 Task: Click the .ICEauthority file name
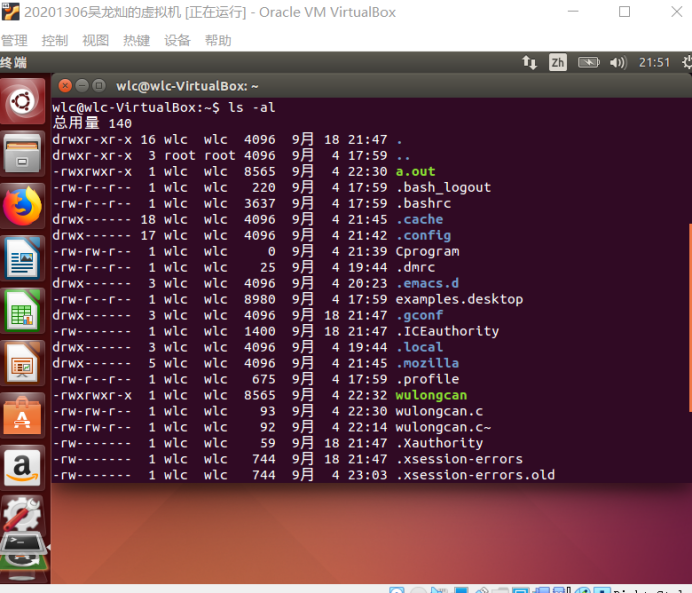[448, 331]
